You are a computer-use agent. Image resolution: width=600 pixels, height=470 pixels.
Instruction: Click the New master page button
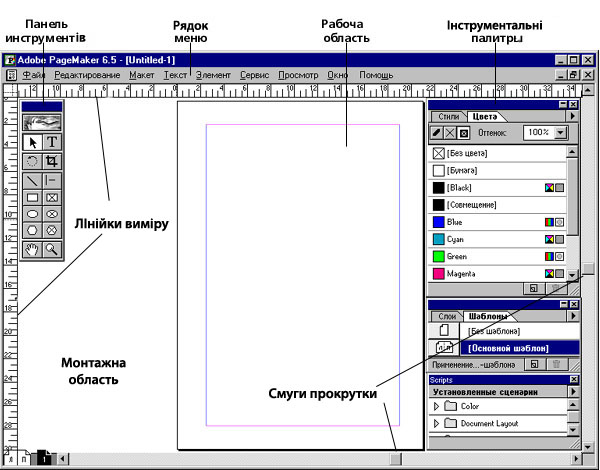(x=535, y=364)
